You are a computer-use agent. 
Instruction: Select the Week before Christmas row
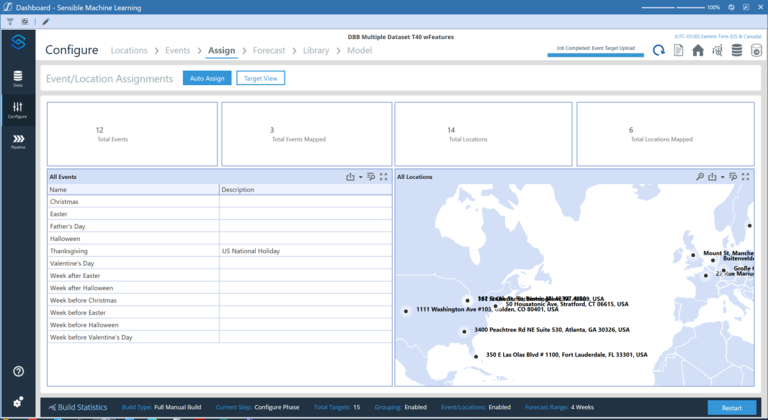(x=219, y=300)
